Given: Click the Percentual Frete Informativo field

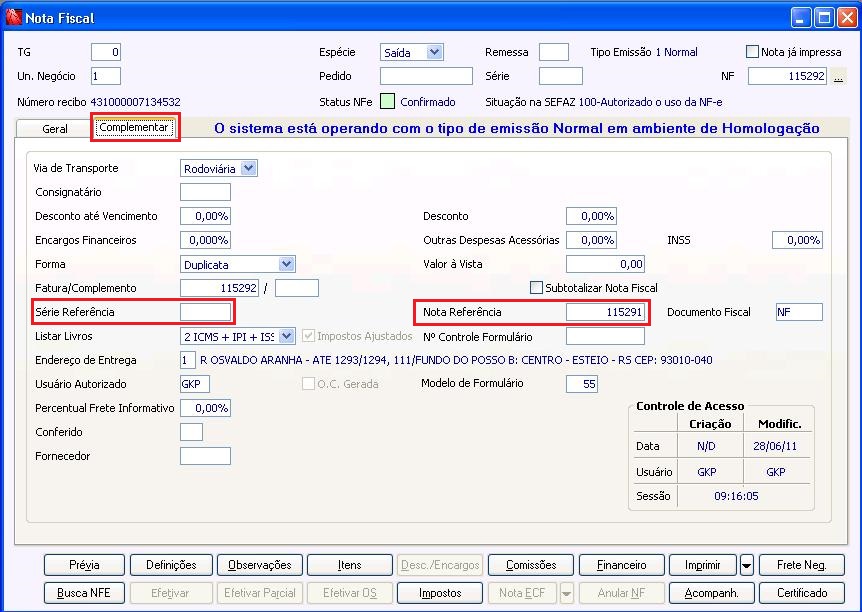Looking at the screenshot, I should [x=205, y=408].
